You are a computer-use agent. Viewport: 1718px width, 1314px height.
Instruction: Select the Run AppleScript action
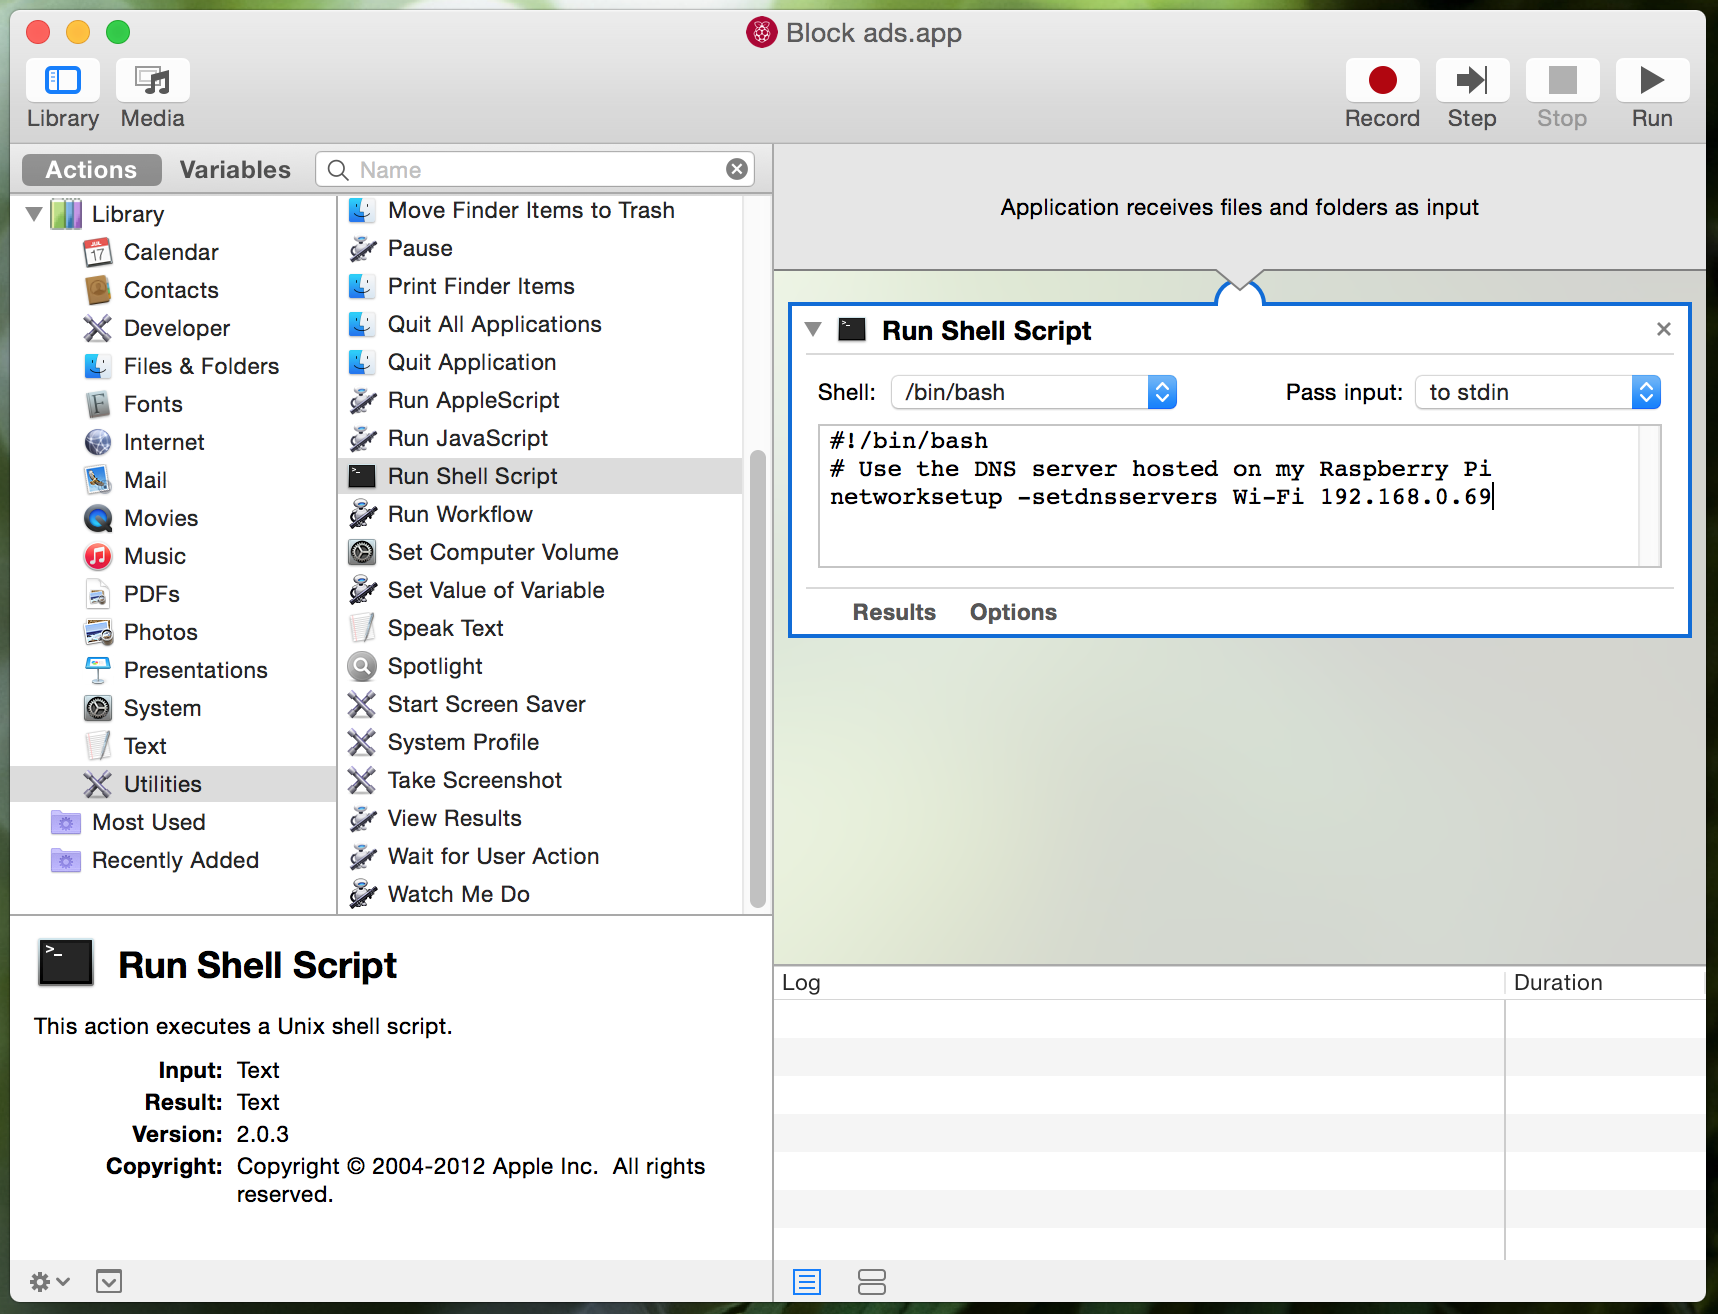(541, 400)
